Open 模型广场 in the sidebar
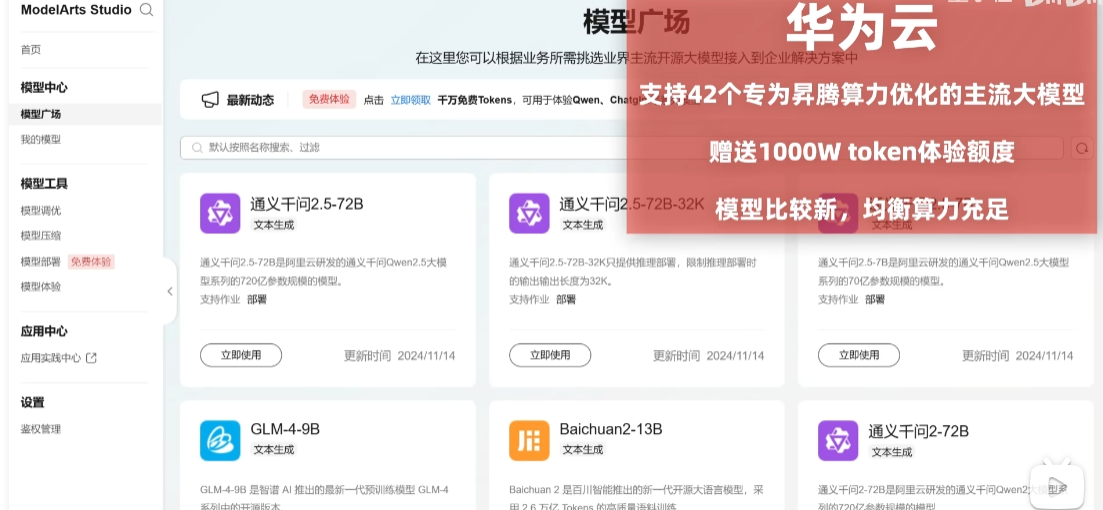 [x=41, y=114]
